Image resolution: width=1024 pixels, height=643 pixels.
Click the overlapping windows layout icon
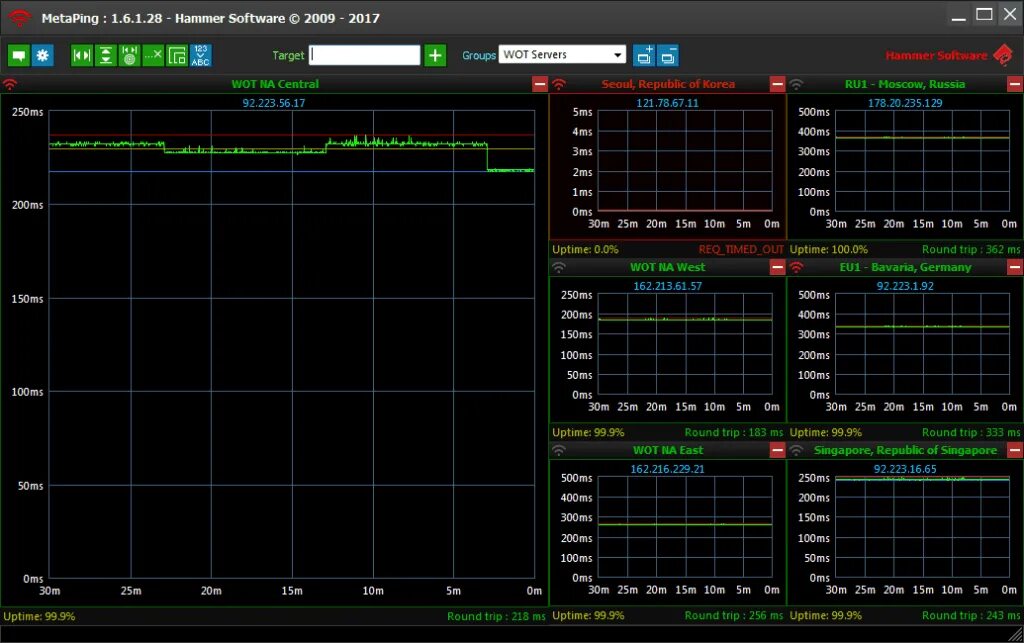point(177,55)
